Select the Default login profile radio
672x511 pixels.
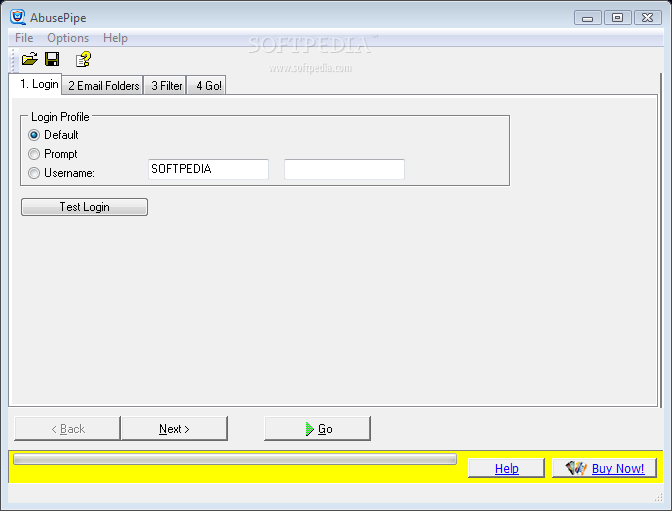tap(34, 135)
